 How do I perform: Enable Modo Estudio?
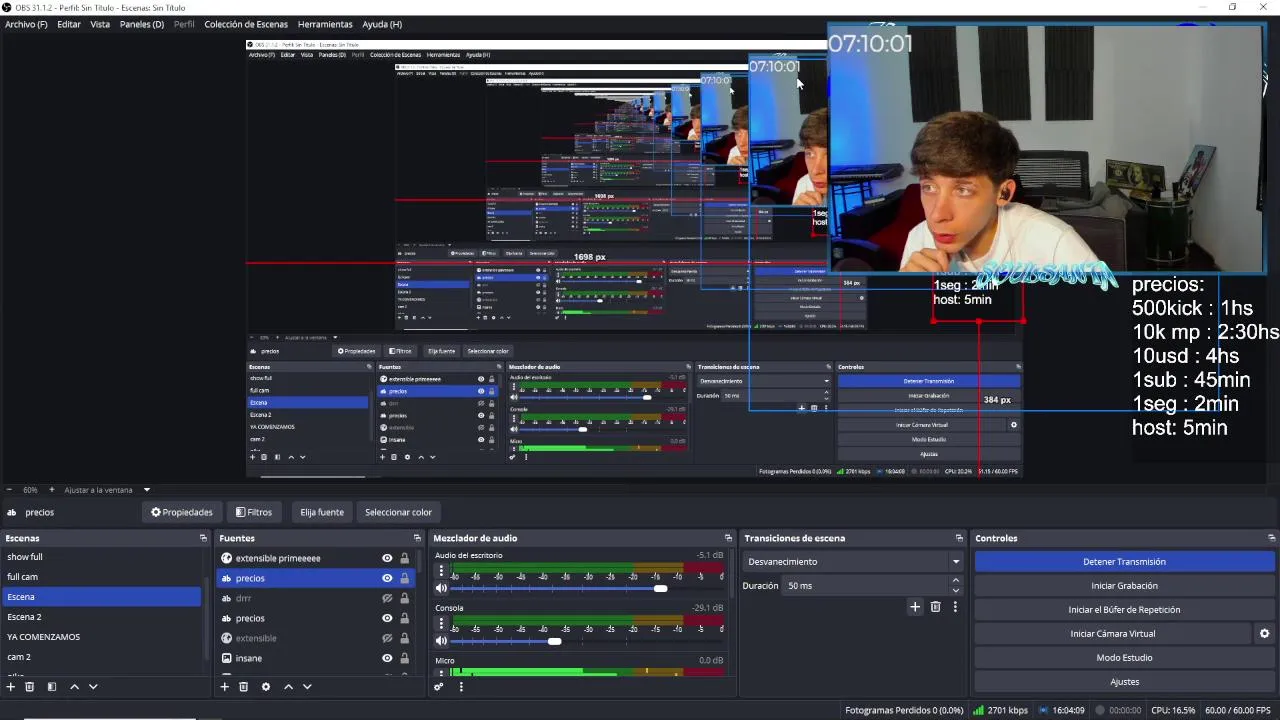click(1124, 658)
